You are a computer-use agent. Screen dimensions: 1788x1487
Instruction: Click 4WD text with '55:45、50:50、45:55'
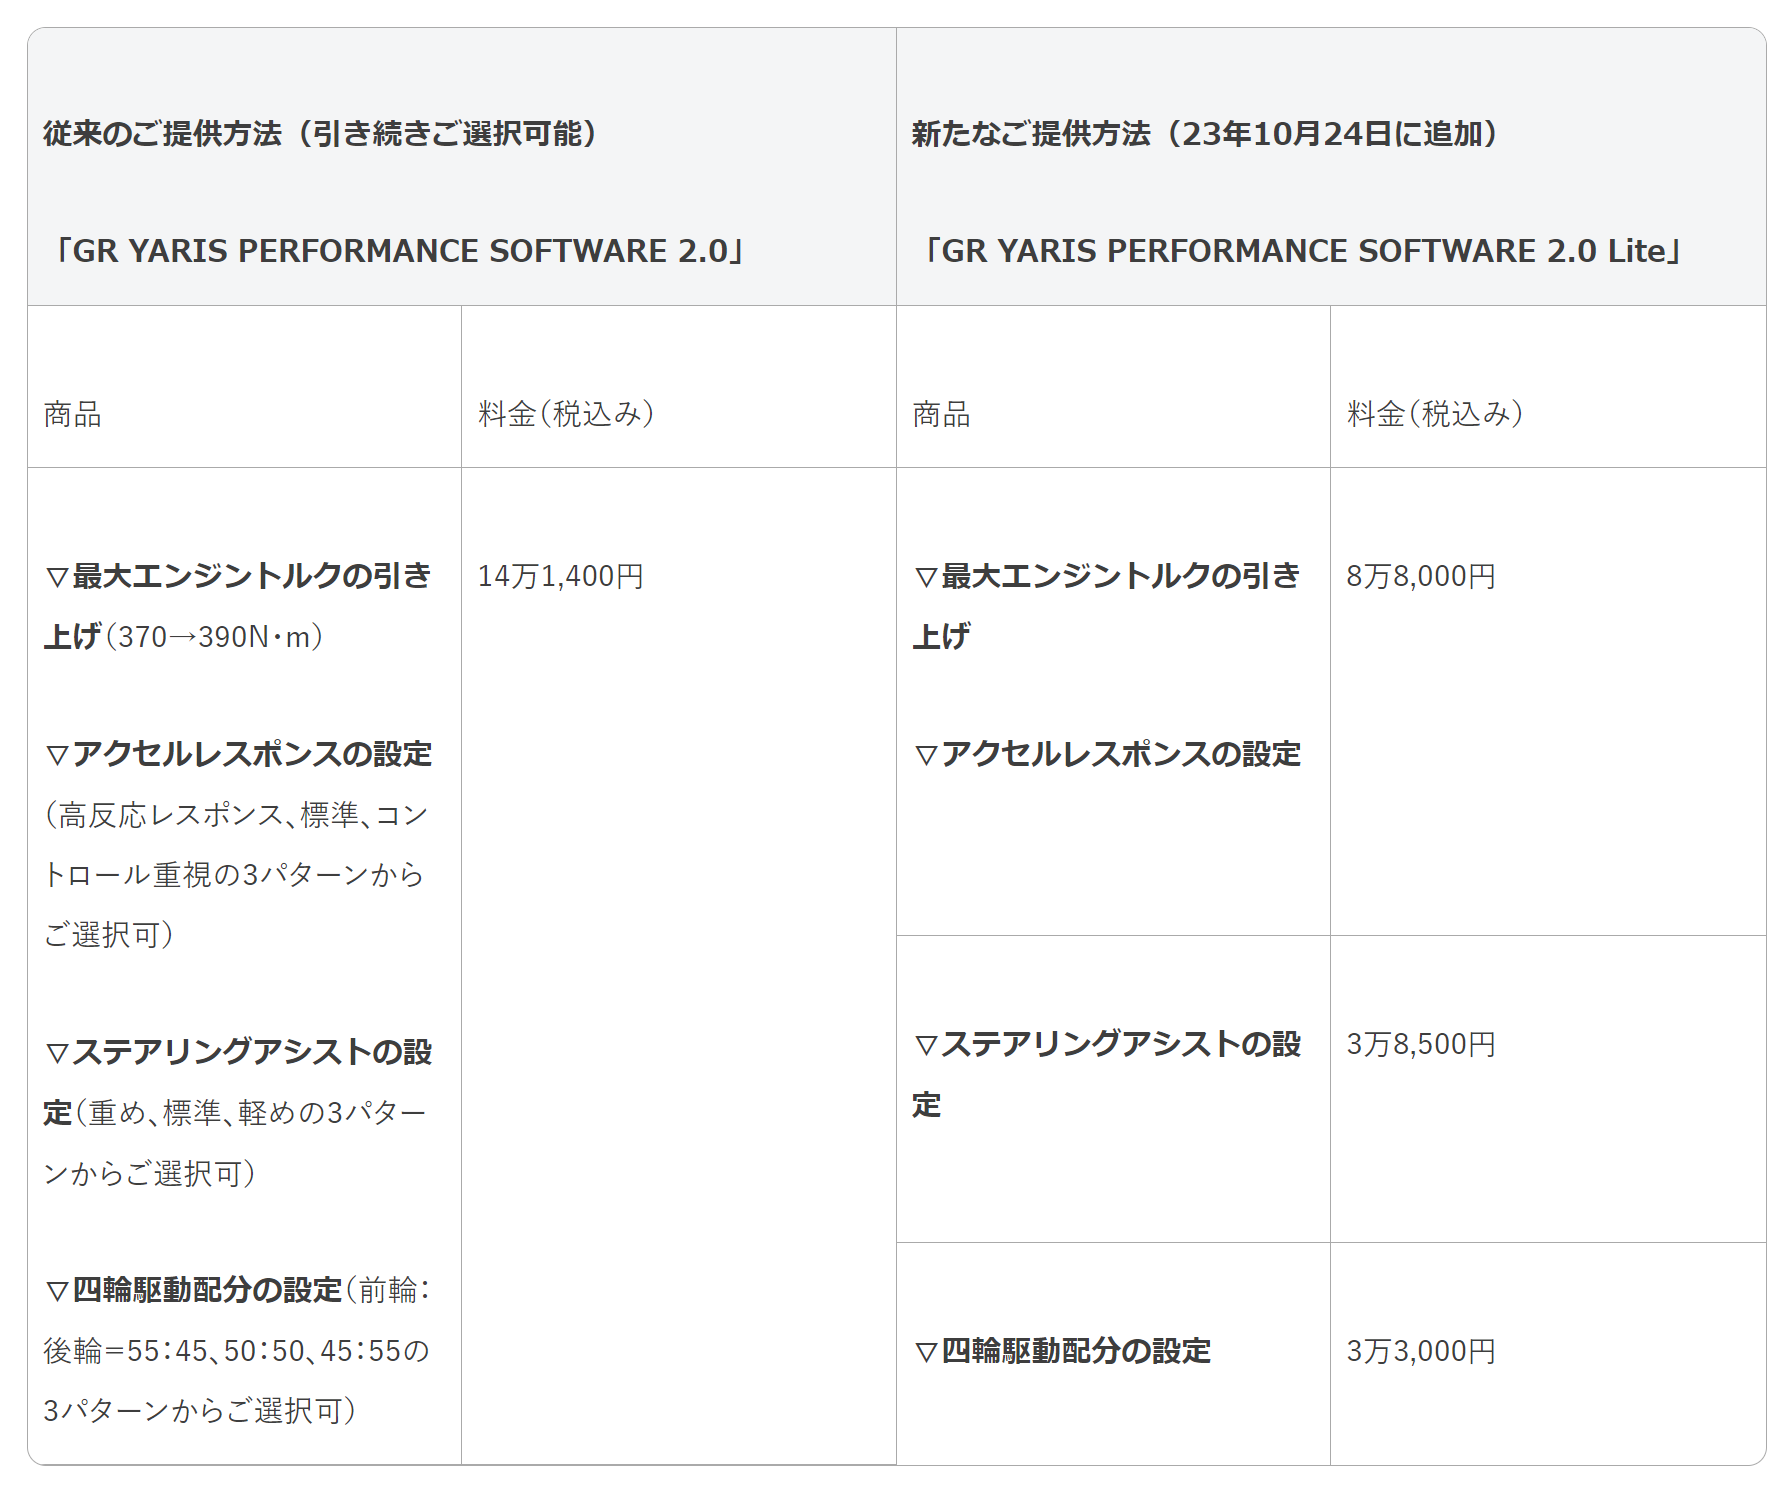click(238, 1350)
